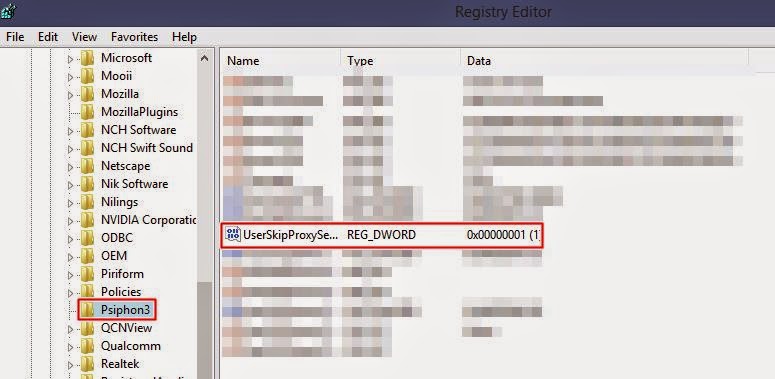Expand the Nilings key
This screenshot has height=379, width=775.
(x=70, y=204)
